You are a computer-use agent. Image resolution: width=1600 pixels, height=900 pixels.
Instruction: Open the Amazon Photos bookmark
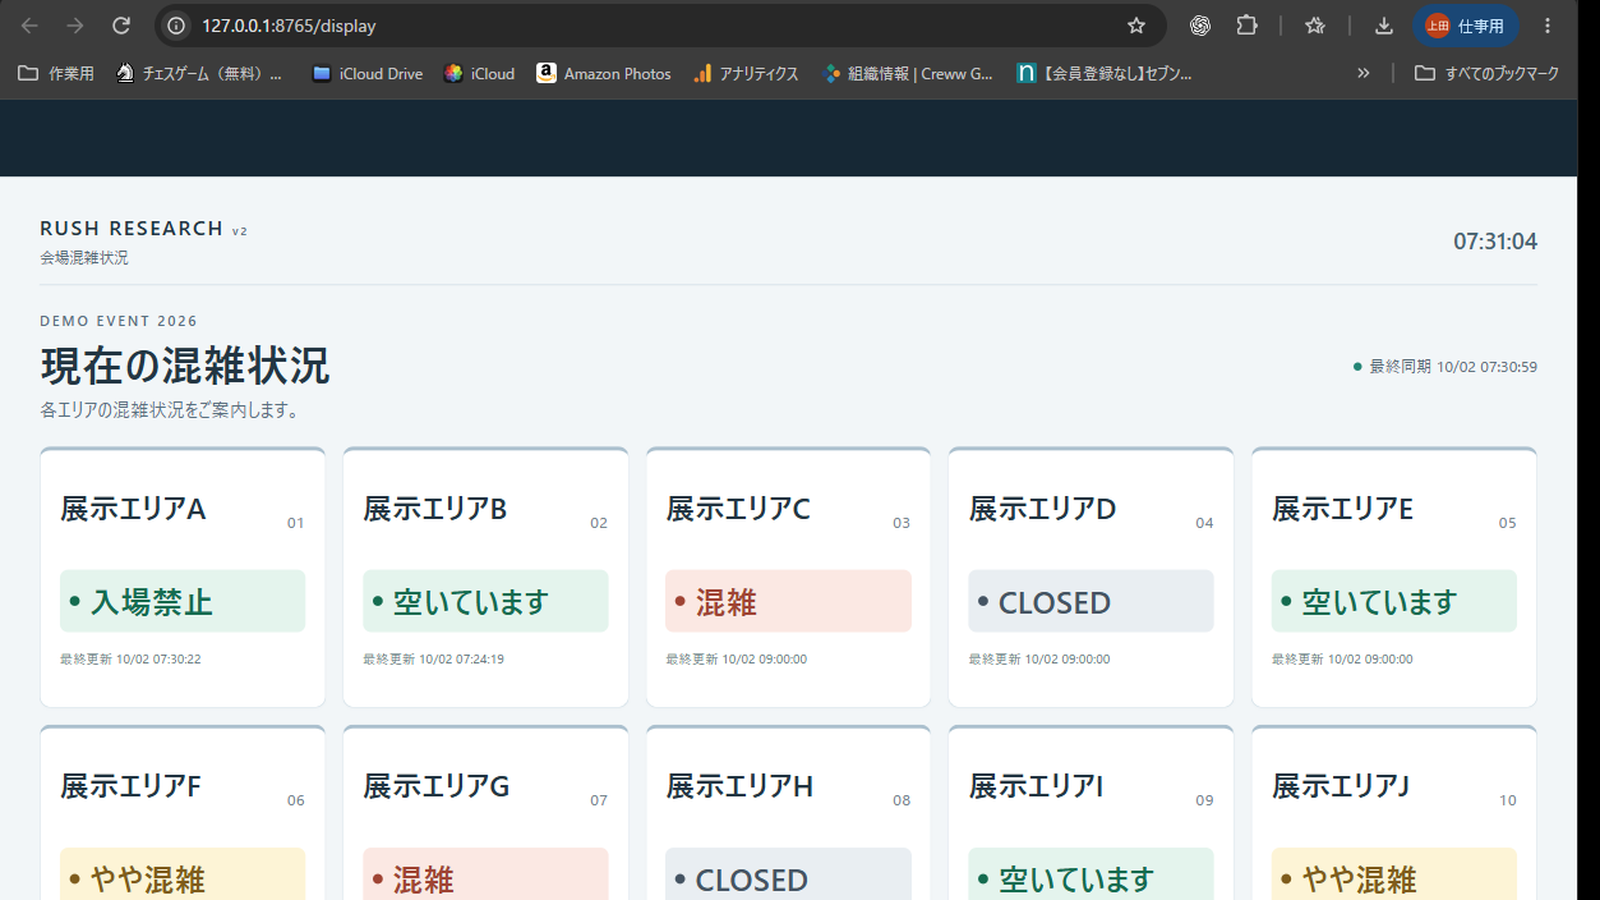[x=604, y=73]
